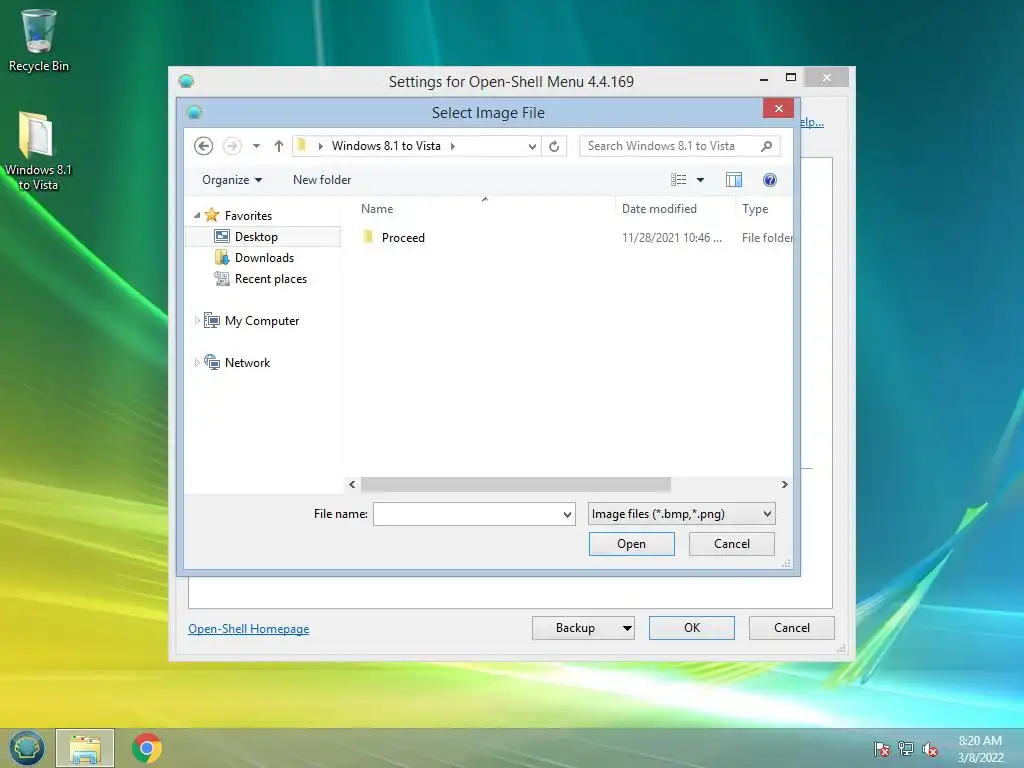Image resolution: width=1024 pixels, height=768 pixels.
Task: Click OK in Open-Shell settings window
Action: tap(692, 628)
